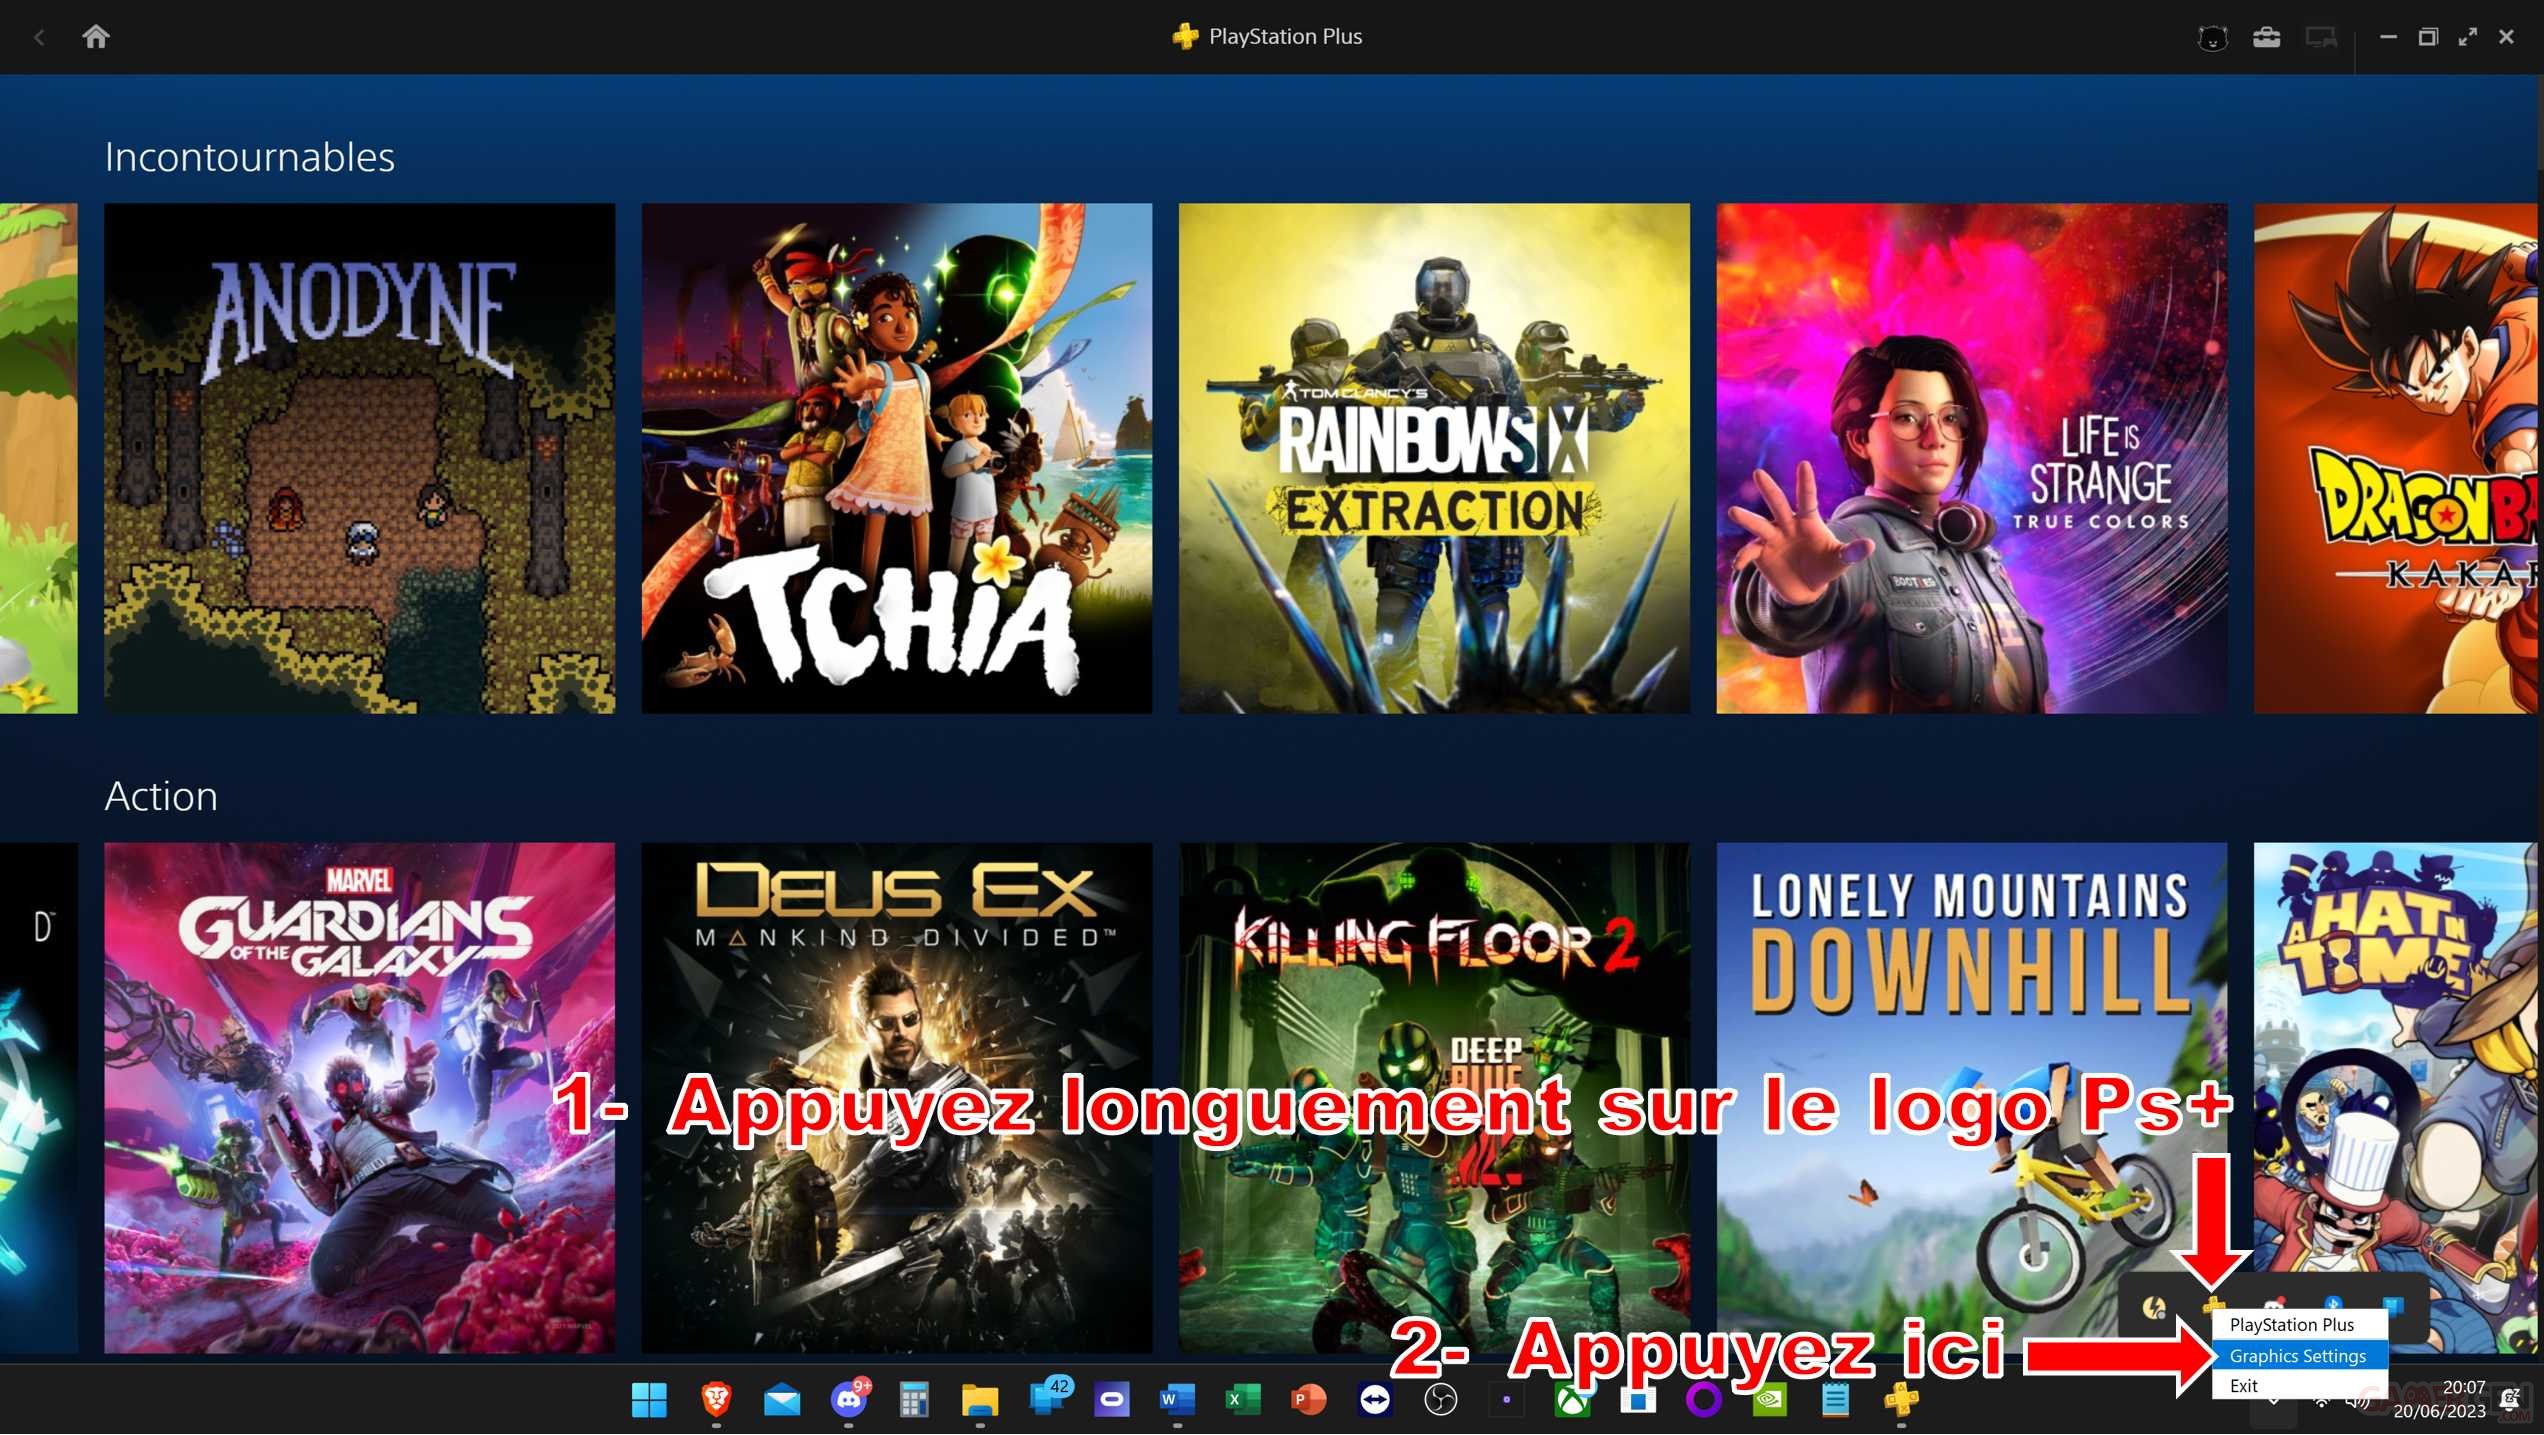Screen dimensions: 2544x1435
Task: Click the home icon in the header
Action: (96, 37)
